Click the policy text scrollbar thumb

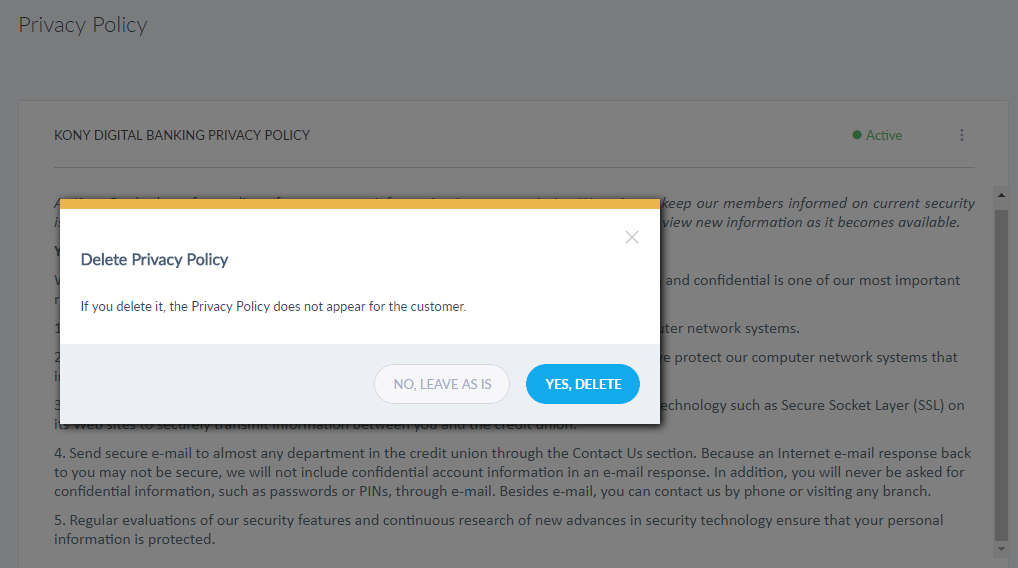pyautogui.click(x=1001, y=370)
